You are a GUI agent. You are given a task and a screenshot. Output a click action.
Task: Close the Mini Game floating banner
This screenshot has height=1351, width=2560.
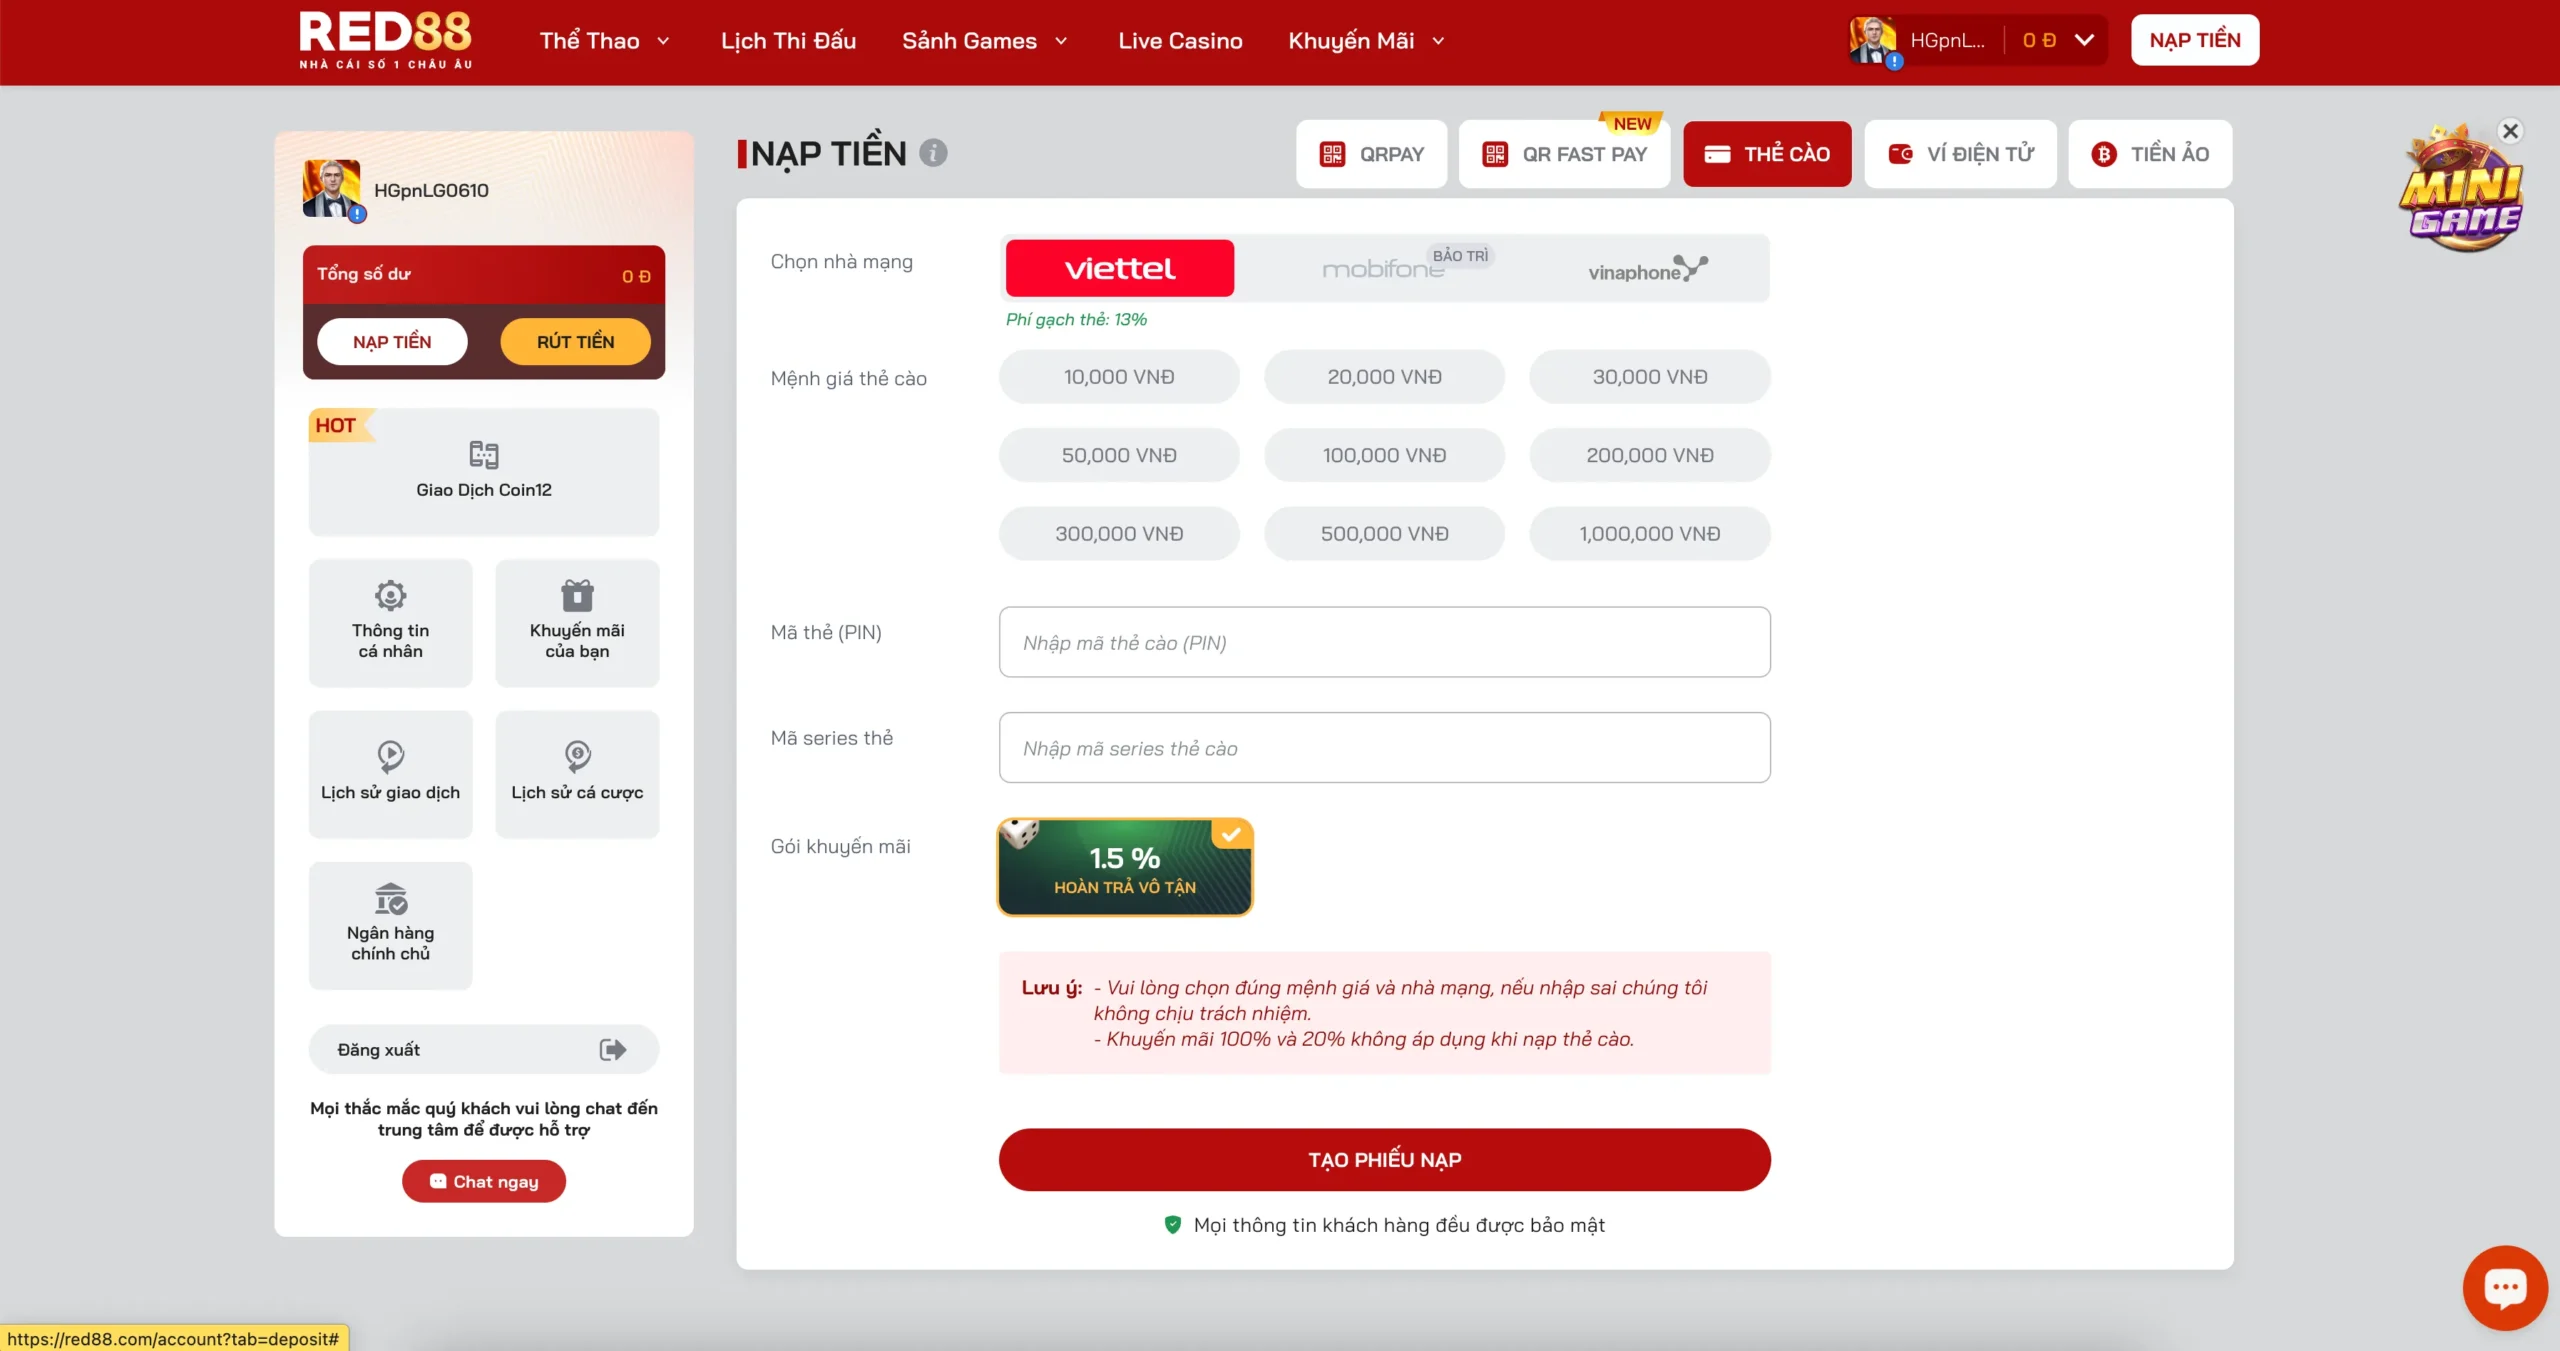2510,131
